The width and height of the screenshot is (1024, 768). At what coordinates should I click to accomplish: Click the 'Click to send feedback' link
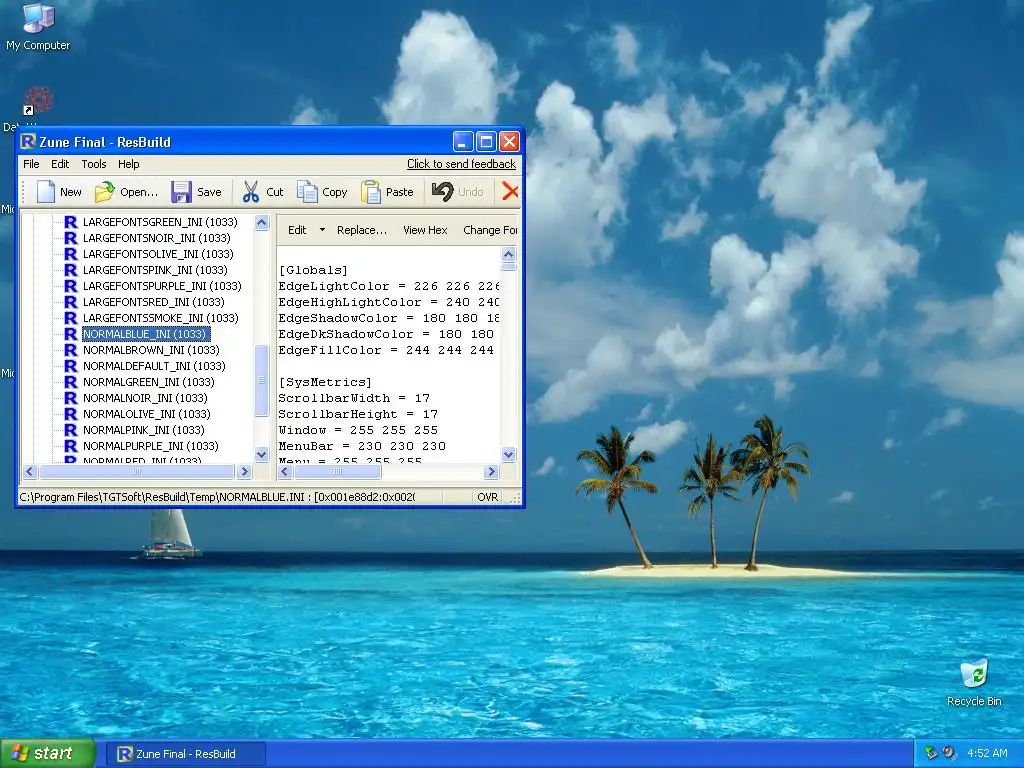[x=461, y=164]
